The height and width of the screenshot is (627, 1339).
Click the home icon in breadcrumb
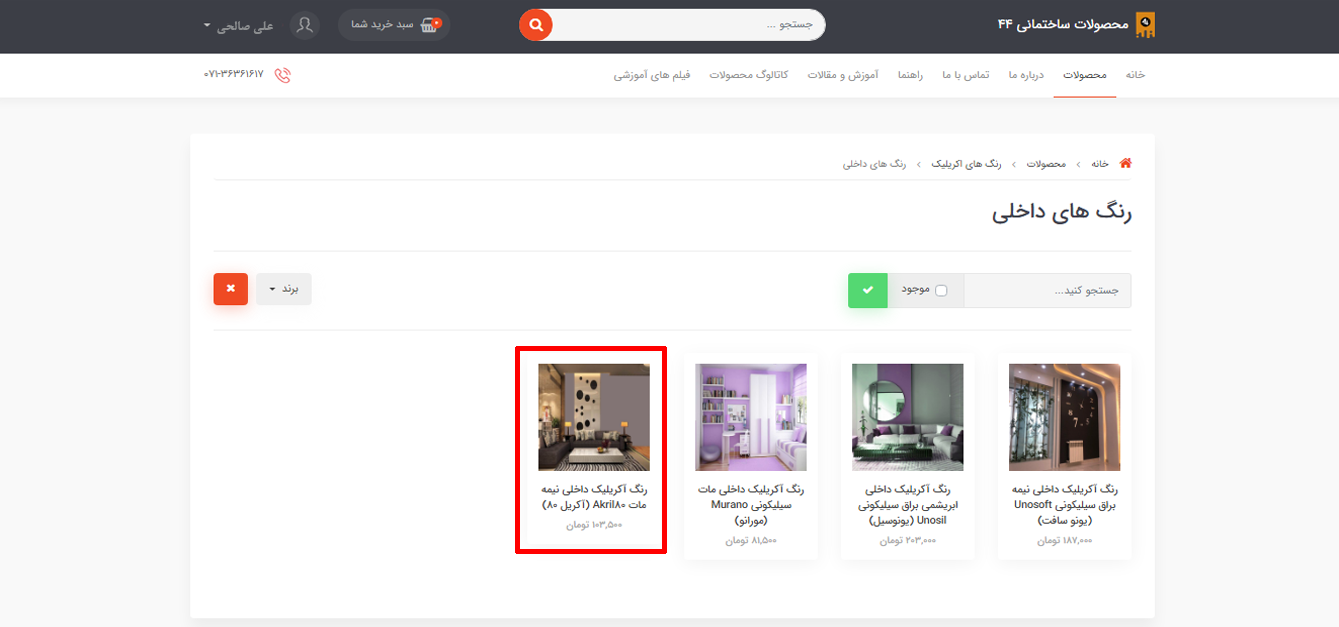(x=1125, y=163)
